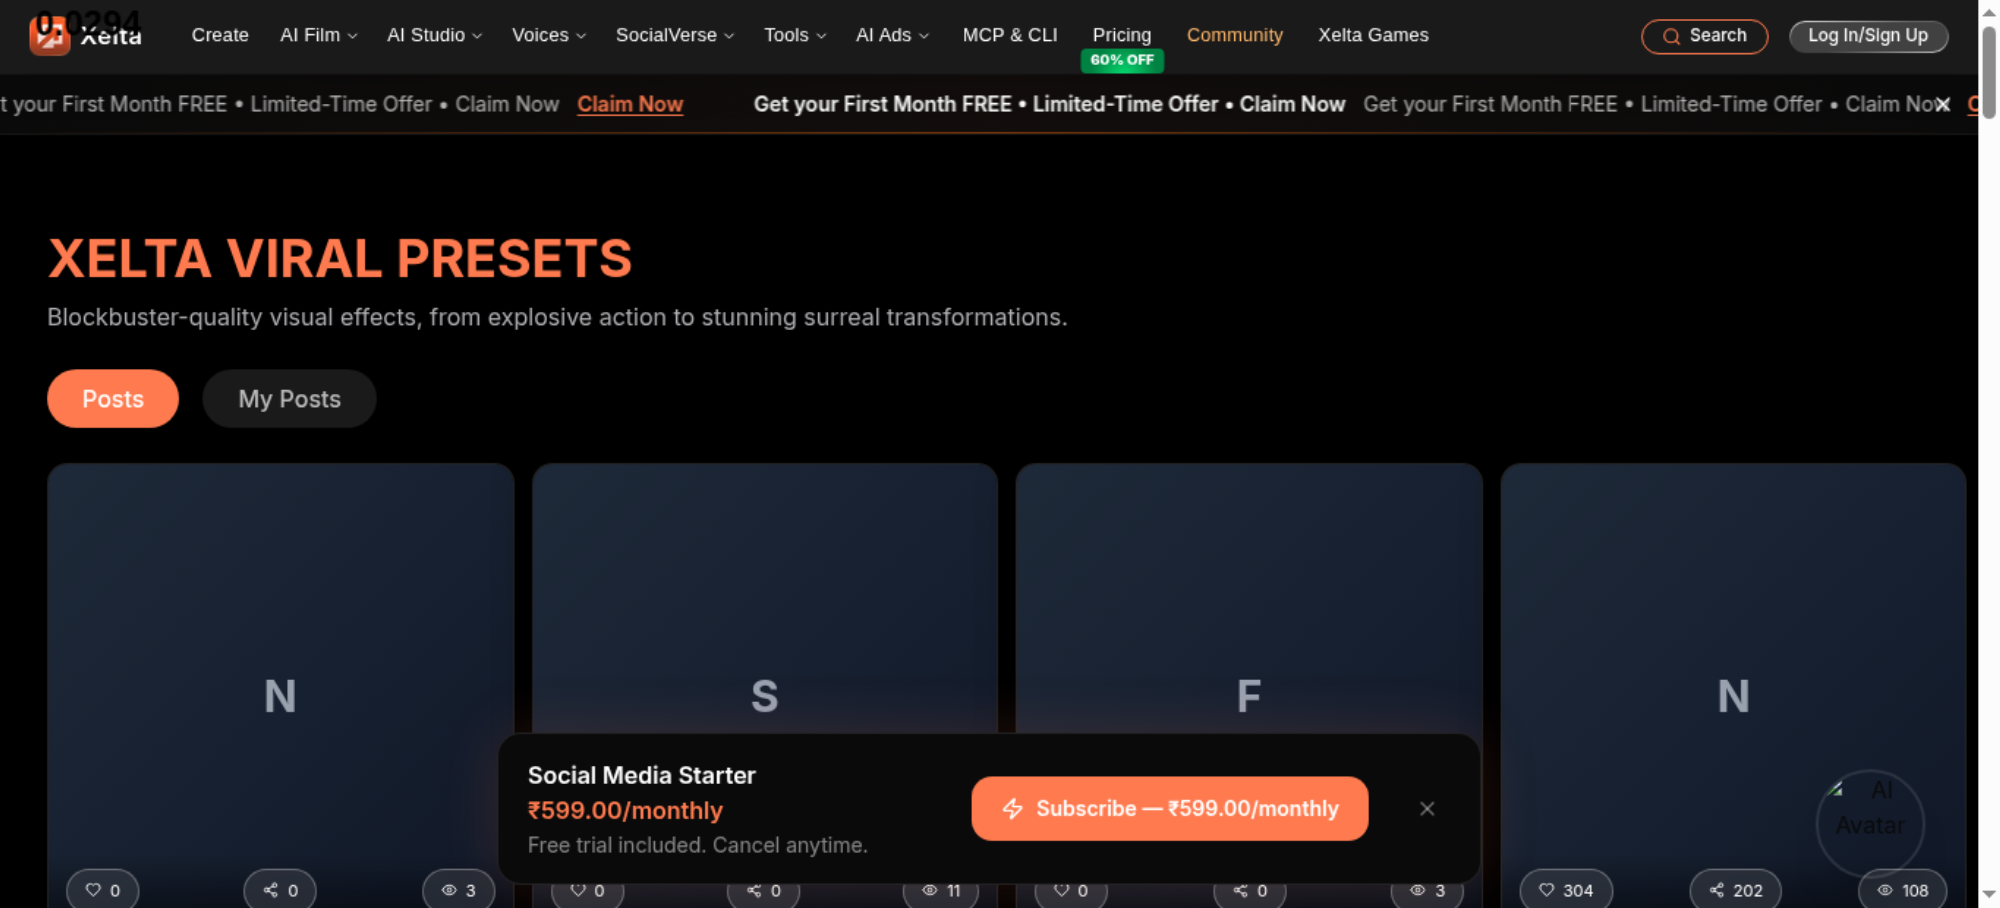
Task: Open the F preset thumbnail
Action: (1249, 598)
